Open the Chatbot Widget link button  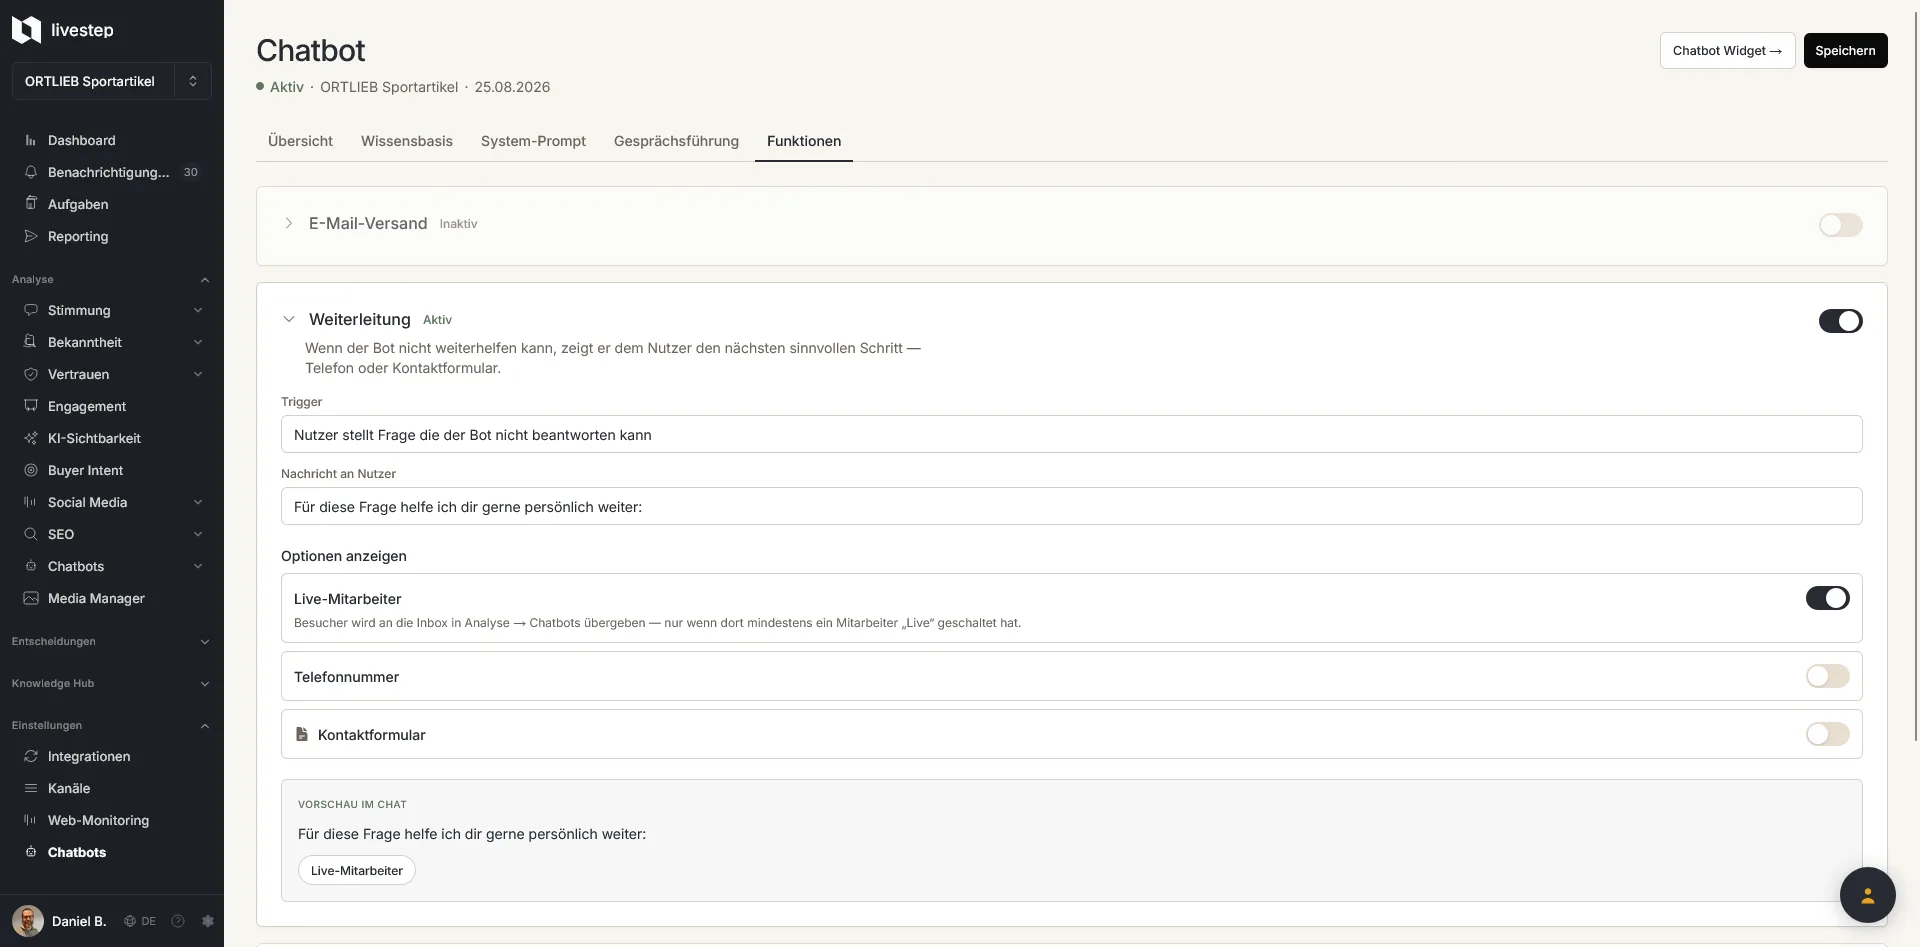point(1727,50)
